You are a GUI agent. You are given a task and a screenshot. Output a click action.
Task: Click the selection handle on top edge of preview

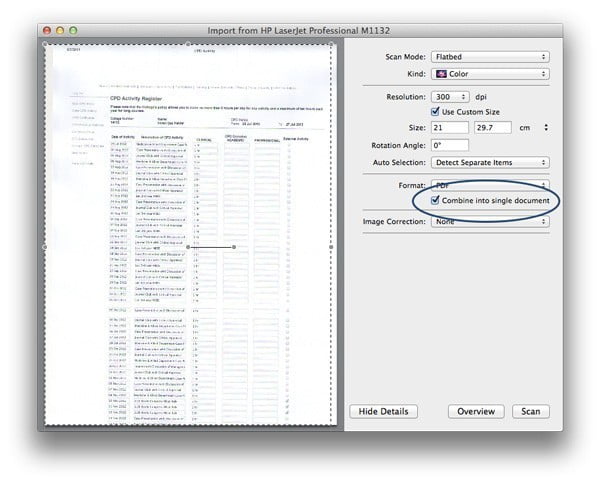(188, 44)
